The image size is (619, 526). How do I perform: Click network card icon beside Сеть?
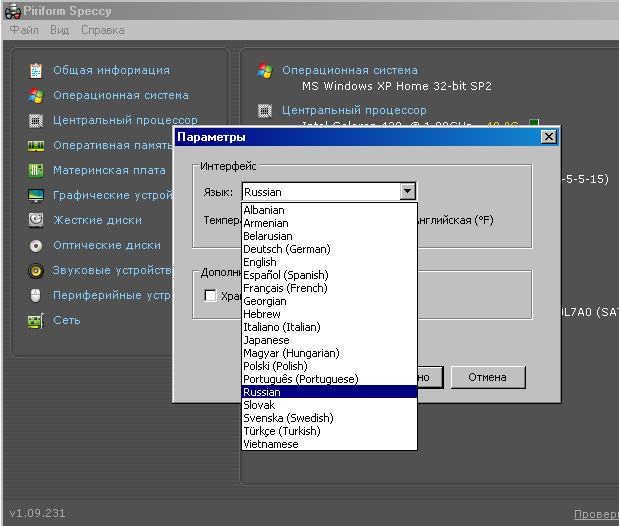(x=36, y=321)
